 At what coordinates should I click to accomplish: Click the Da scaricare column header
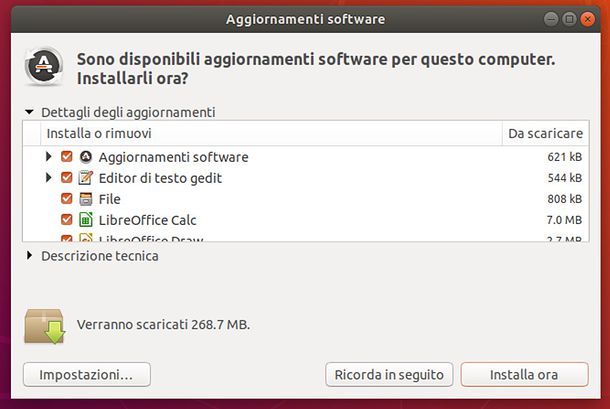(545, 133)
